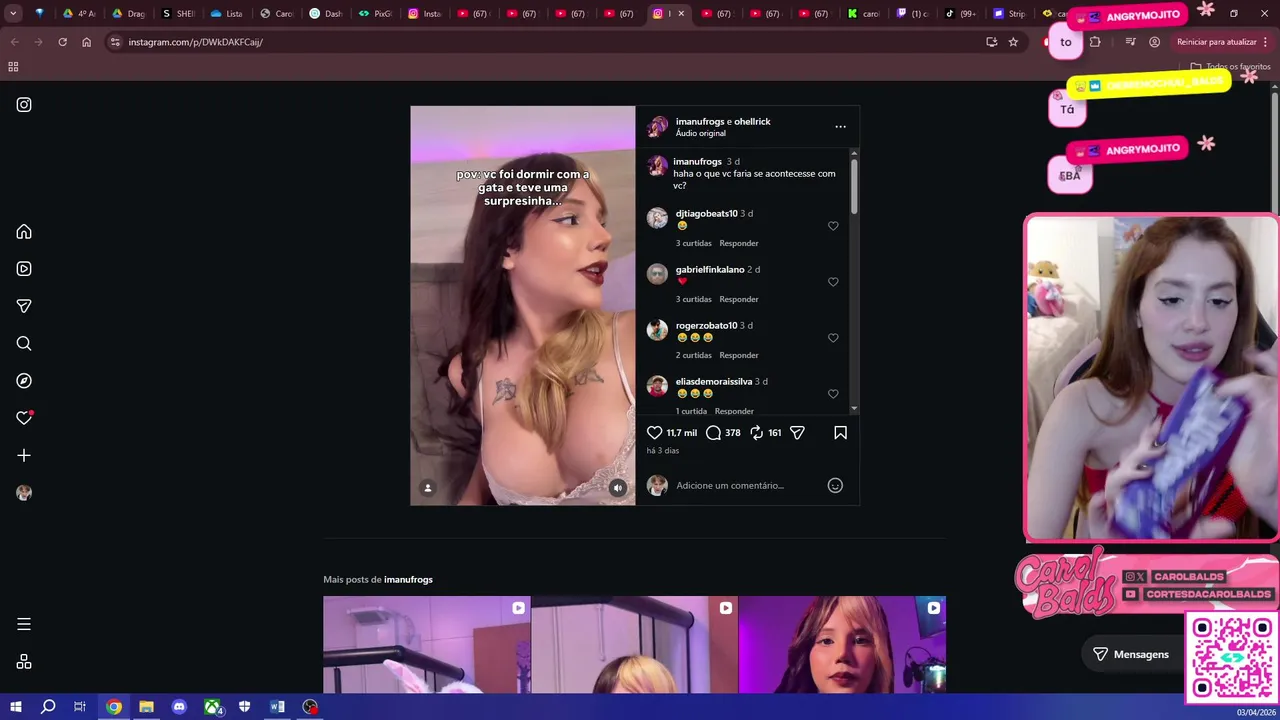Toggle video sound with the speaker icon

click(x=617, y=488)
